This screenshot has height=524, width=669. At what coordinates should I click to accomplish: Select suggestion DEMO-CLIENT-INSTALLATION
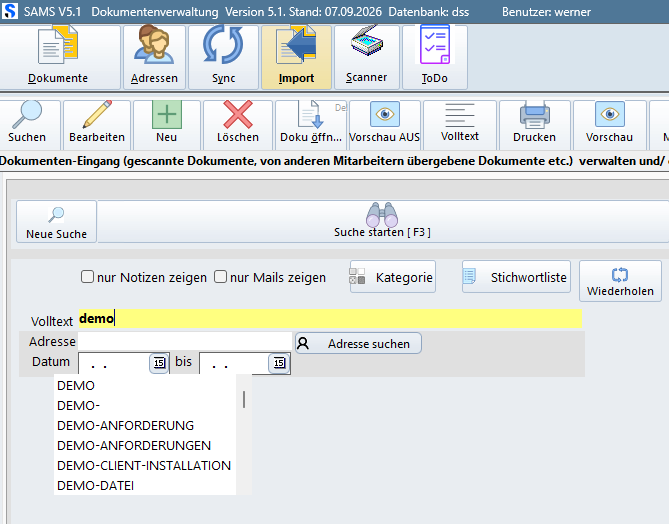(x=145, y=466)
